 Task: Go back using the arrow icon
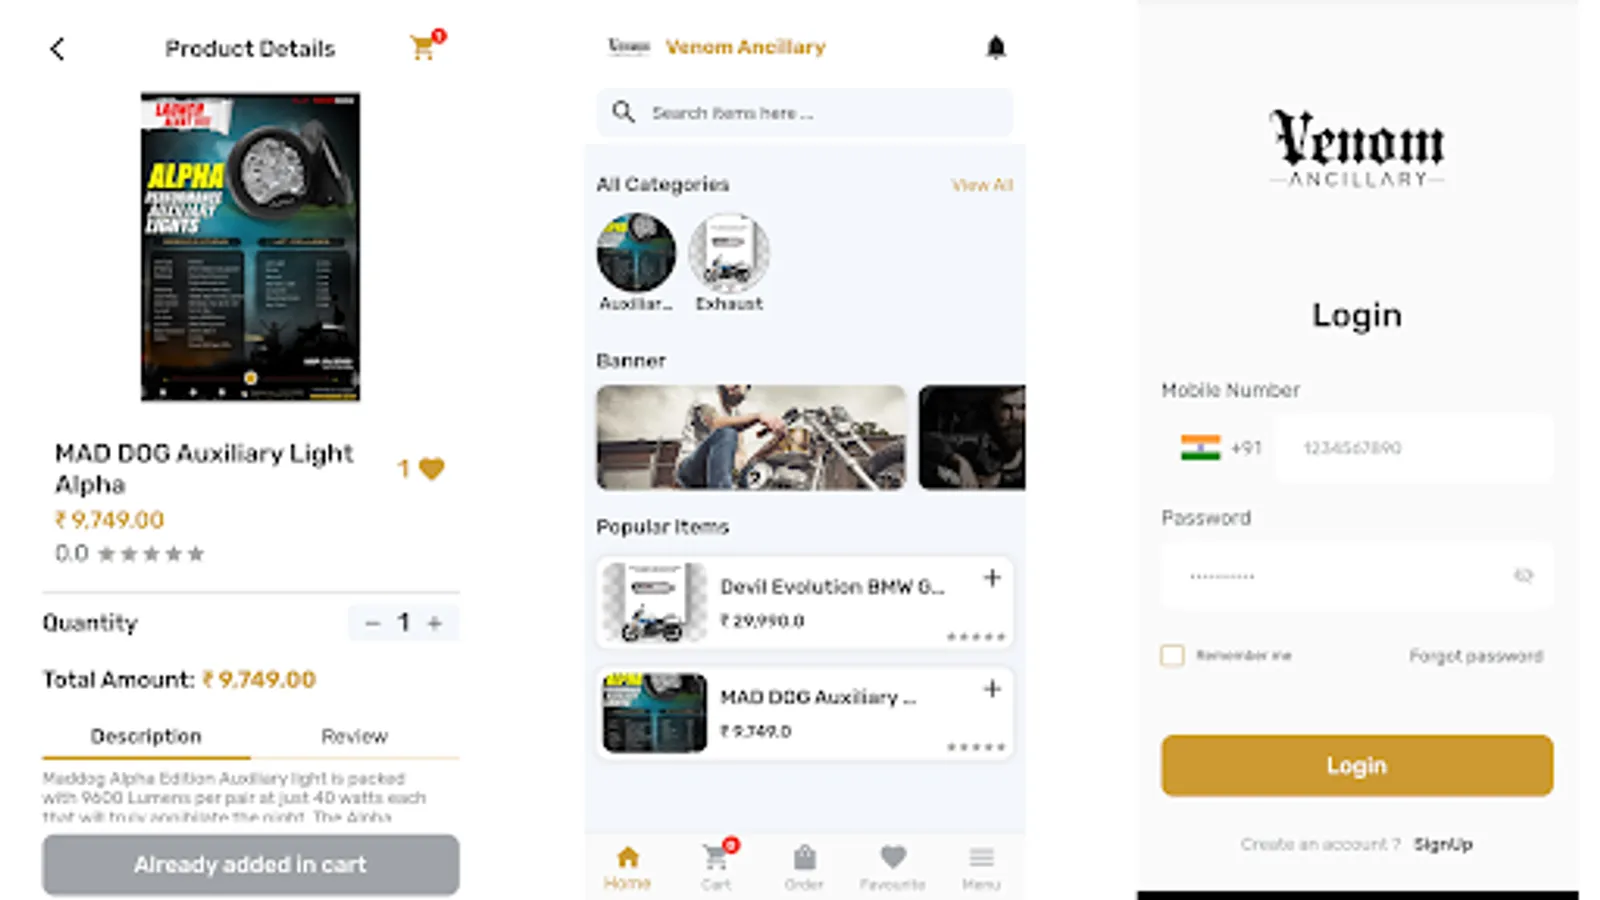(x=57, y=49)
